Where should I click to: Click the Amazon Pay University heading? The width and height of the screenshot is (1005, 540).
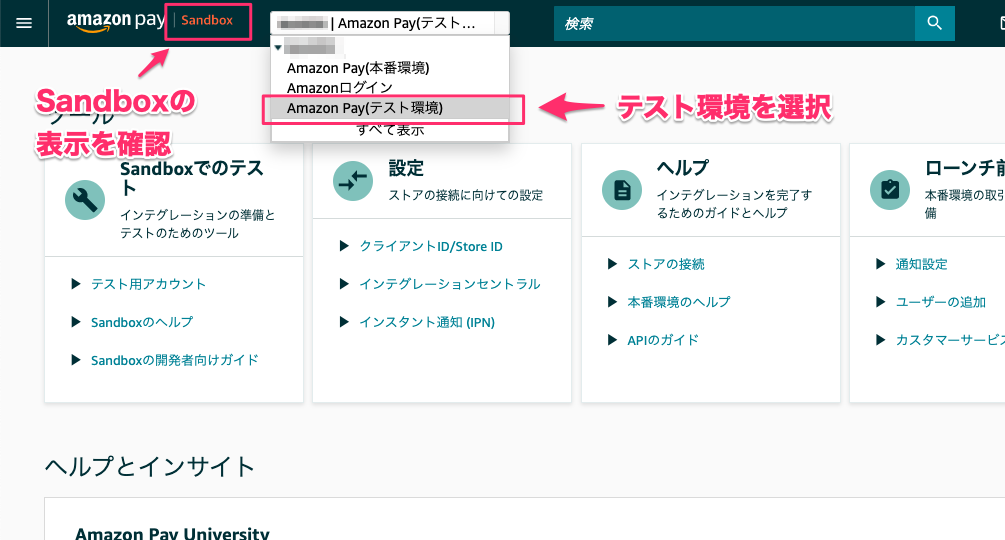[172, 533]
